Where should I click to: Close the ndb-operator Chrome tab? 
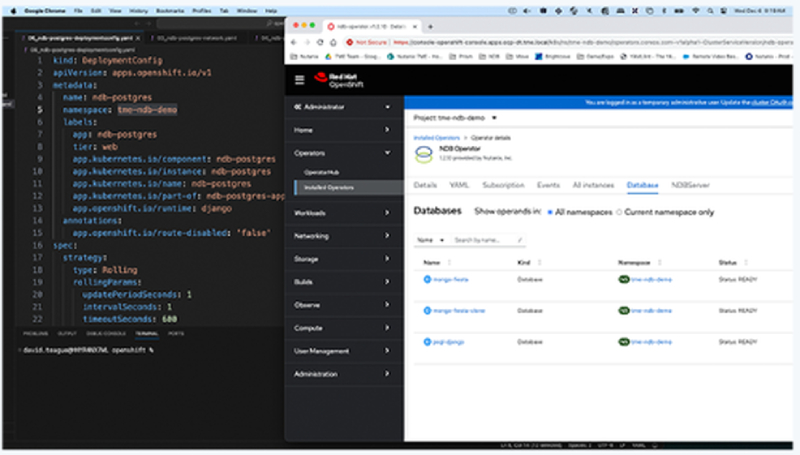(414, 27)
